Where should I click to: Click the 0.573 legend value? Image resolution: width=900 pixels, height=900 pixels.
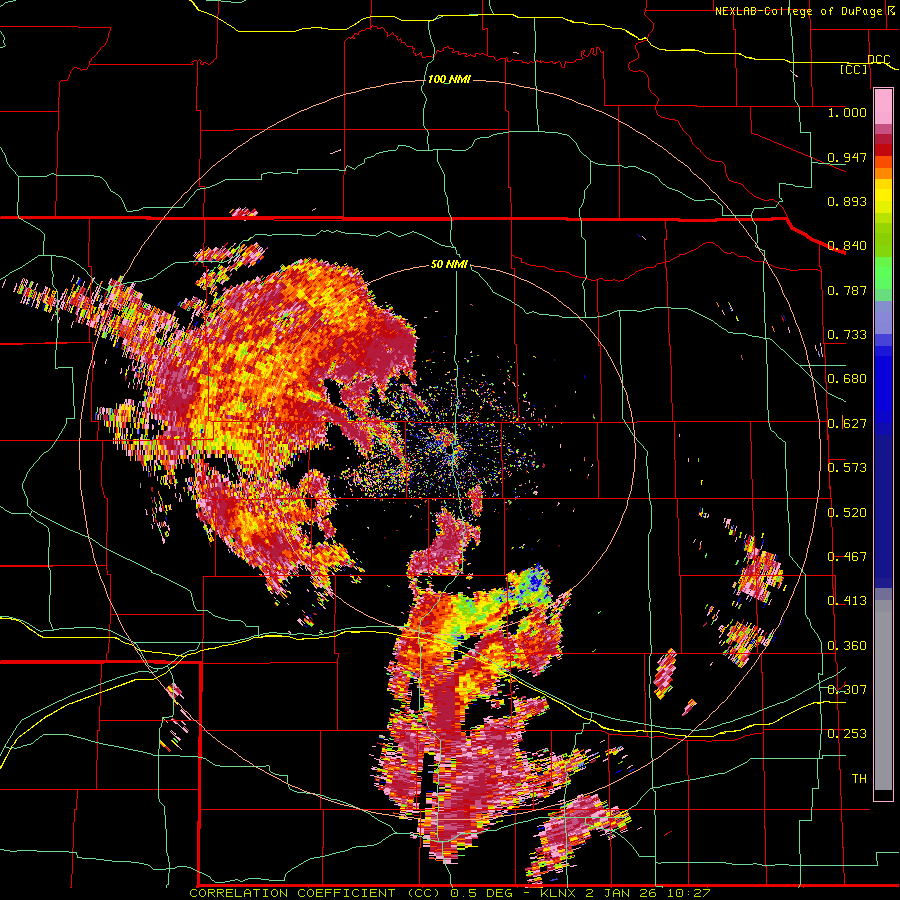point(847,468)
